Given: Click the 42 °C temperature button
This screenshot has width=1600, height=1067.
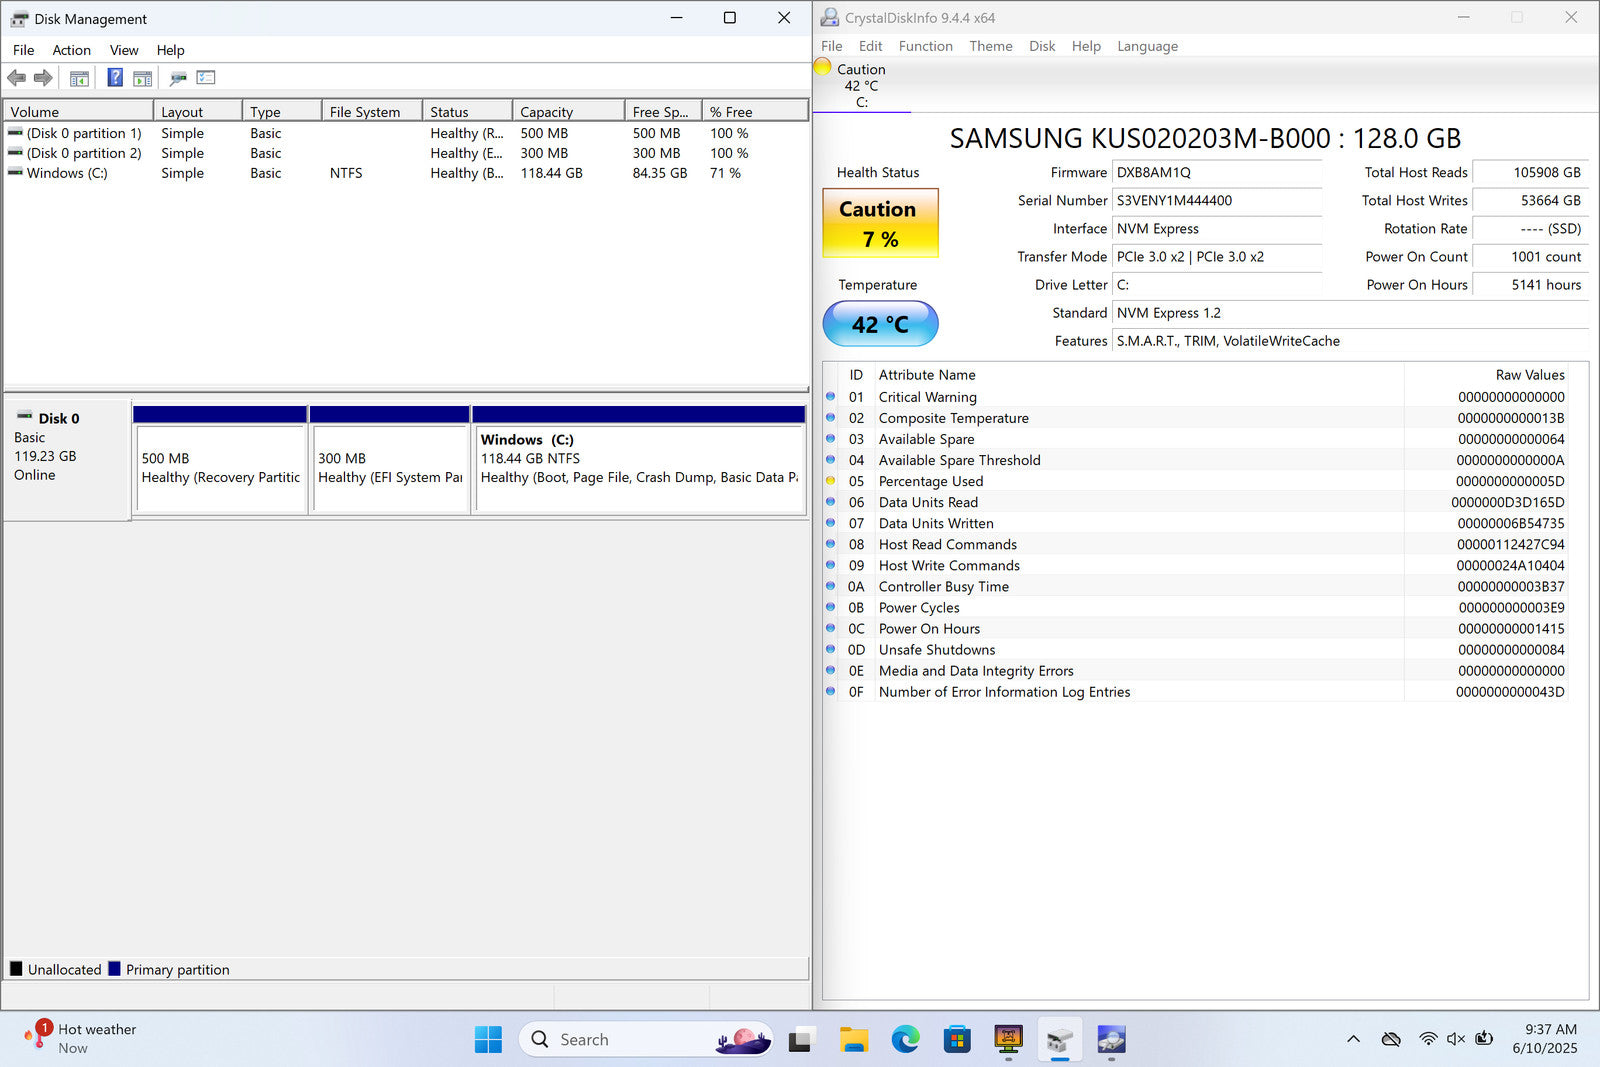Looking at the screenshot, I should (880, 324).
